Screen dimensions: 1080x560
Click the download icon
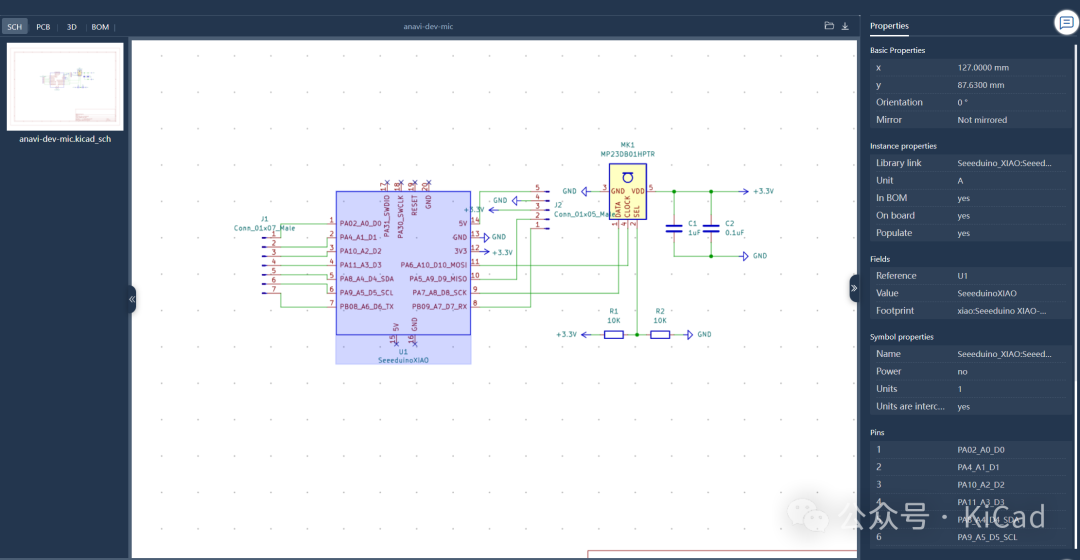coord(845,26)
